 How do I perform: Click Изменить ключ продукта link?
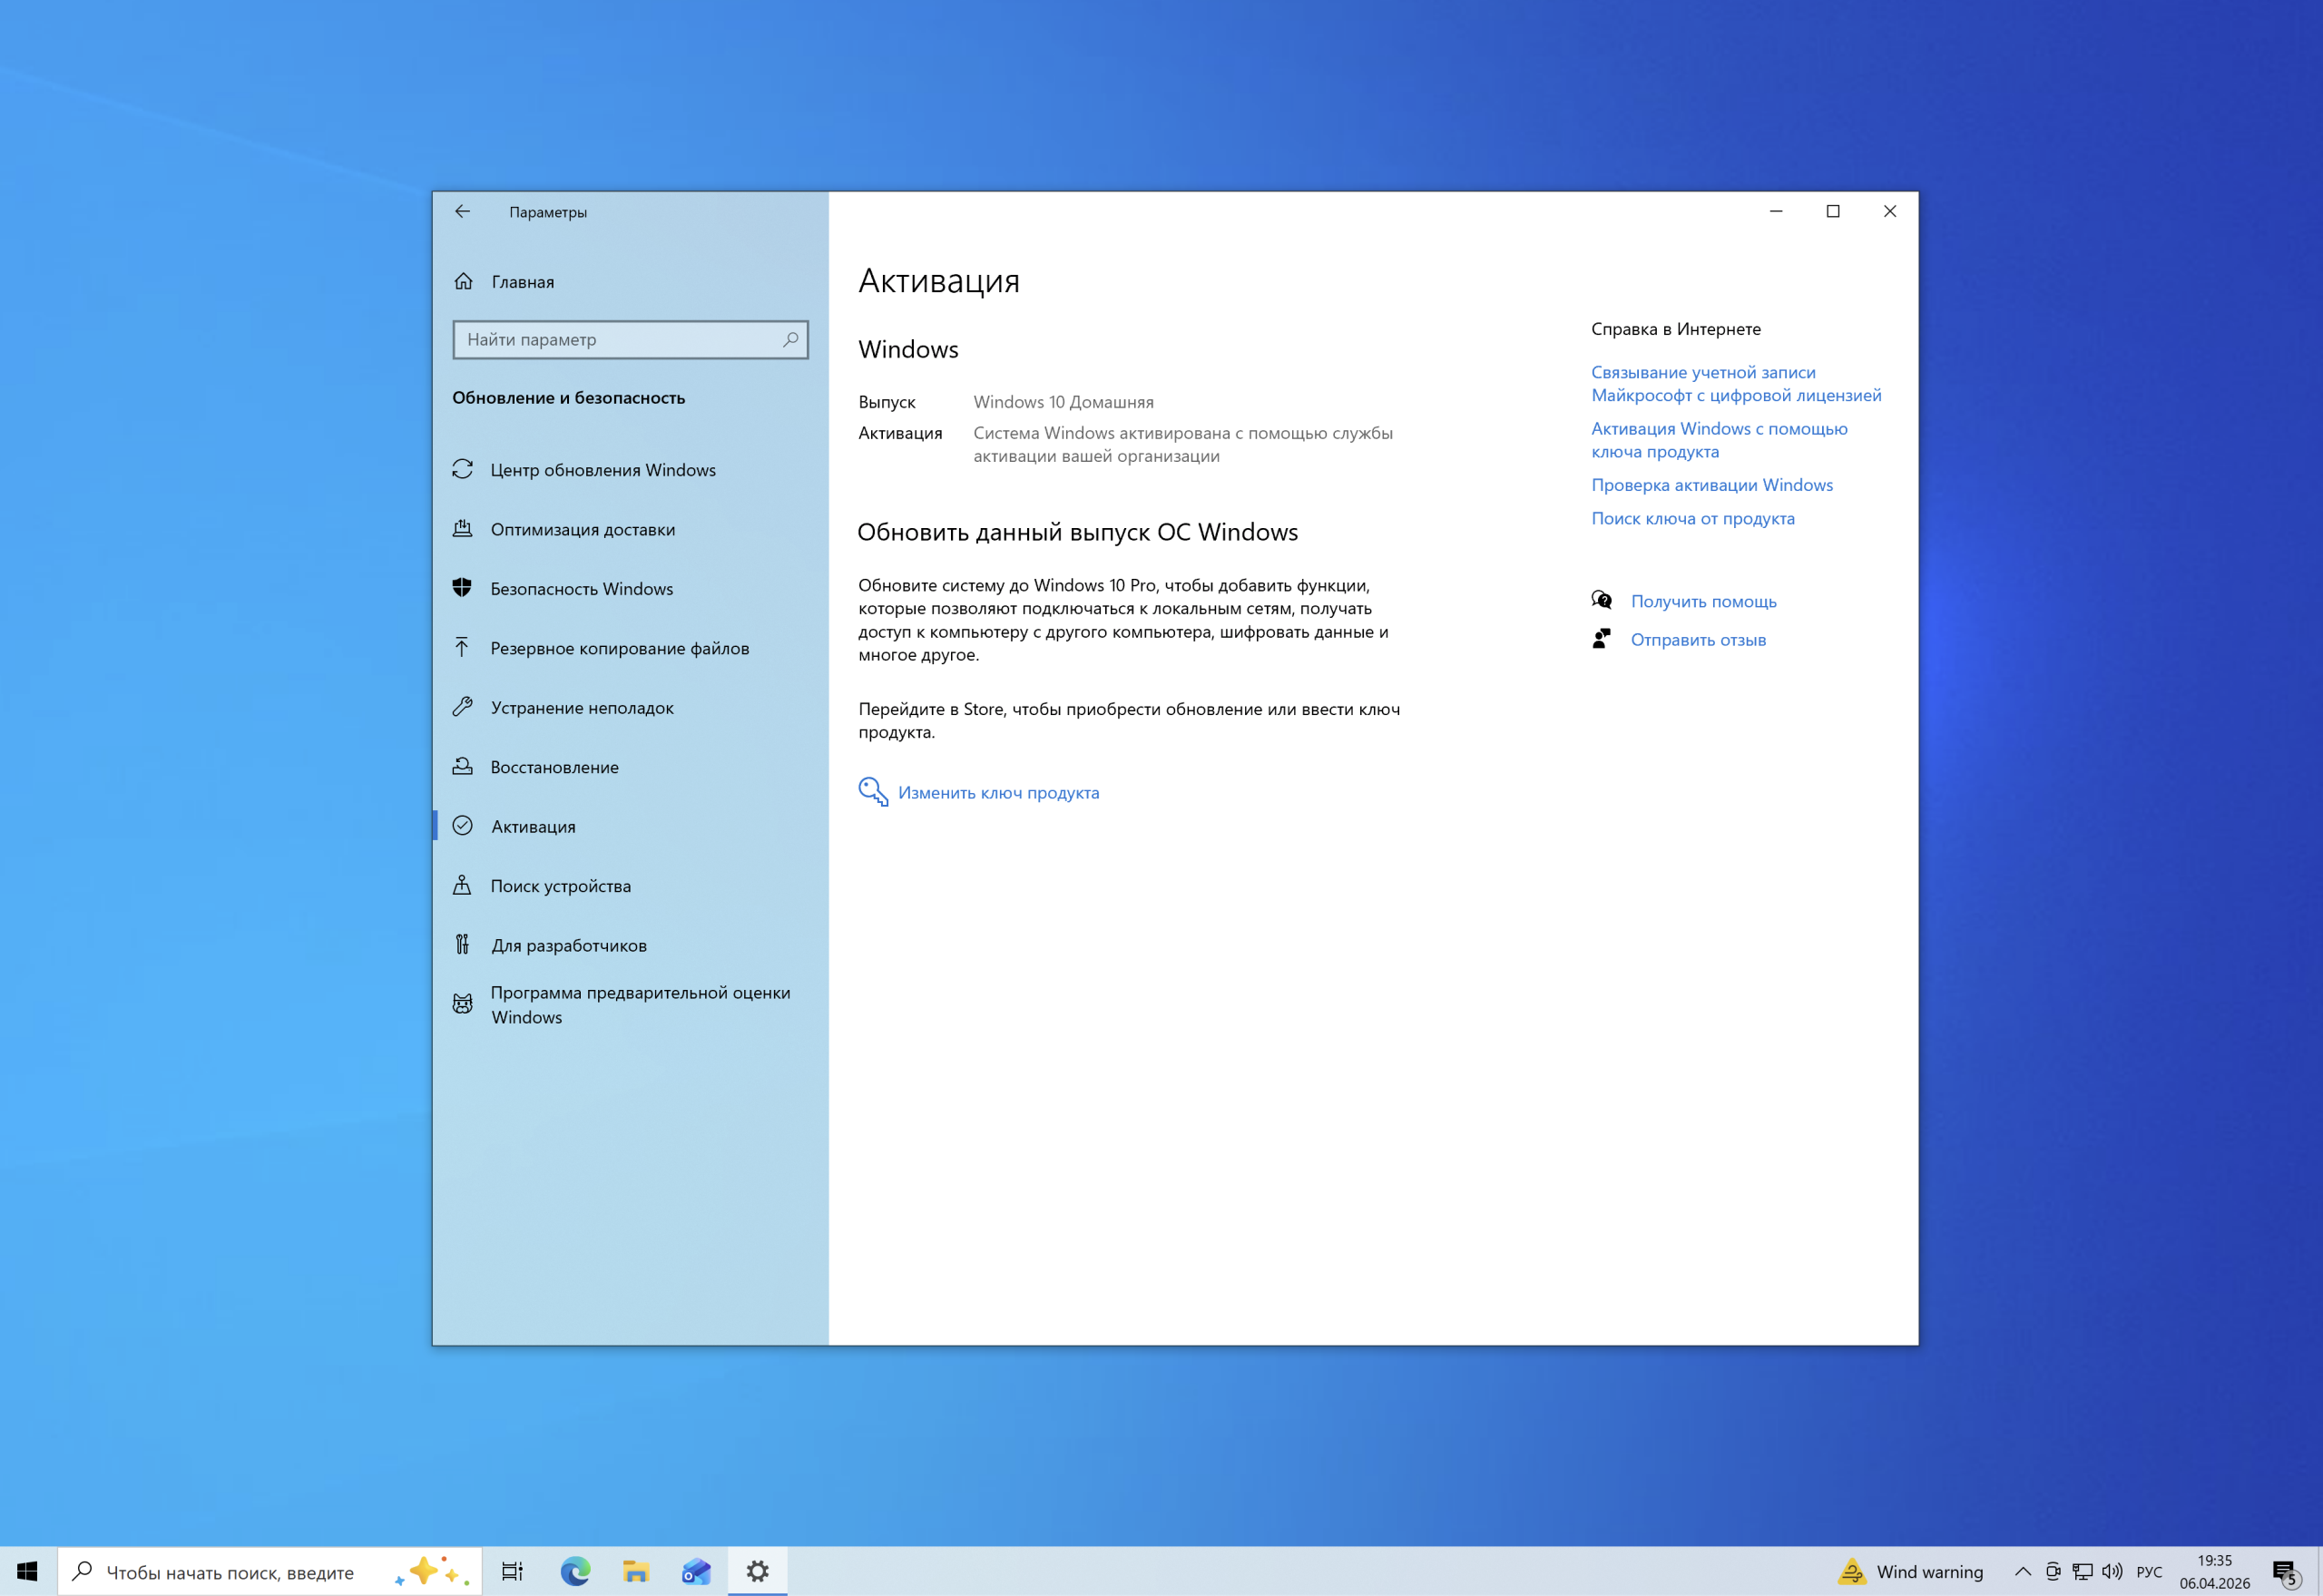pos(998,793)
